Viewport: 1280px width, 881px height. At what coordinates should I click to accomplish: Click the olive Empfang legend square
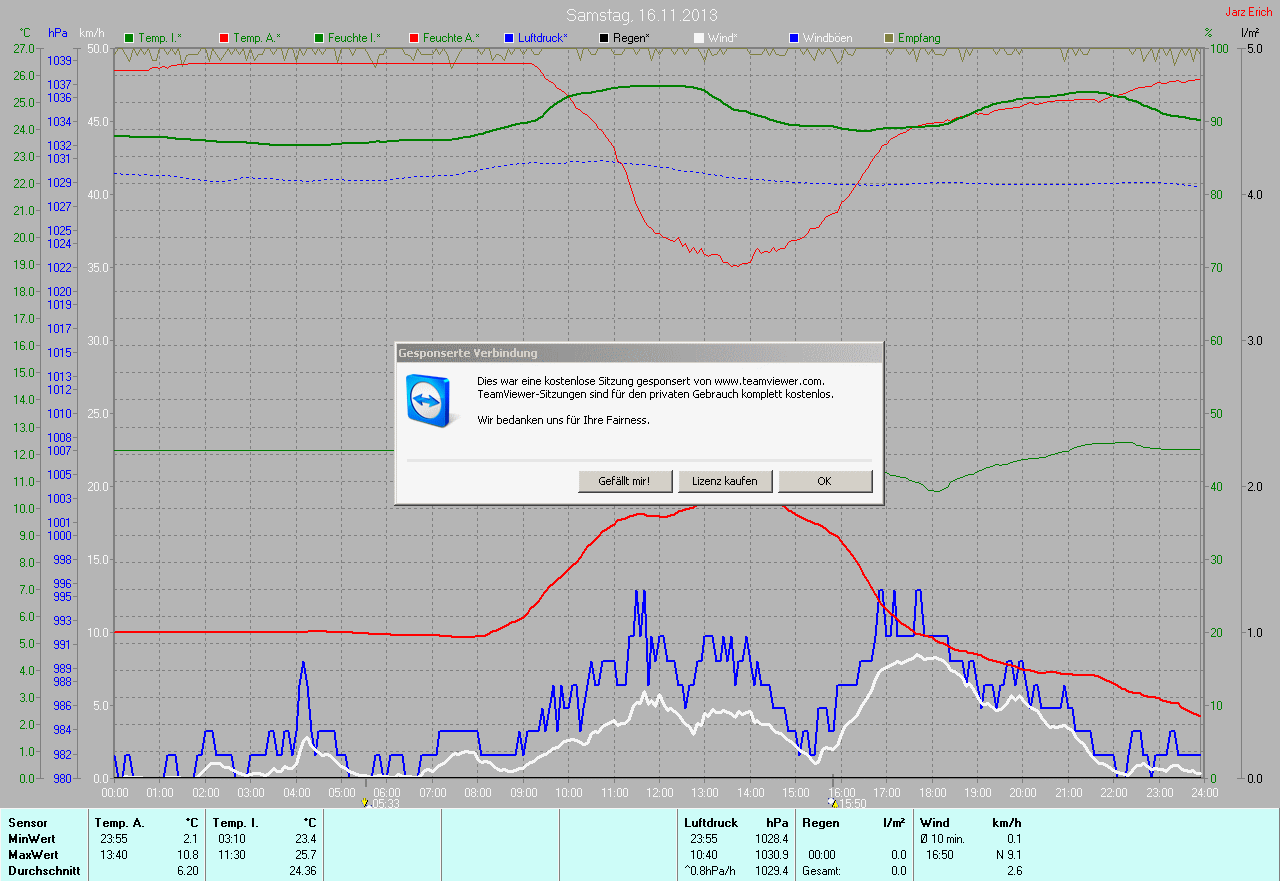pyautogui.click(x=889, y=38)
